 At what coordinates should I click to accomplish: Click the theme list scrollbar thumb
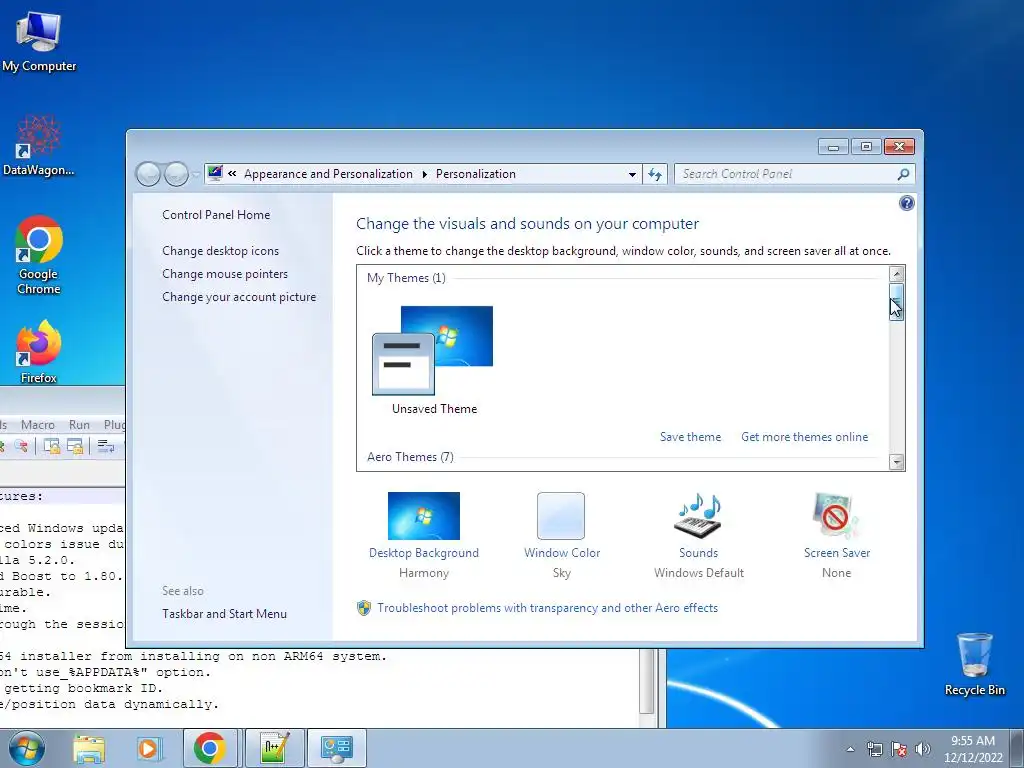pos(897,302)
